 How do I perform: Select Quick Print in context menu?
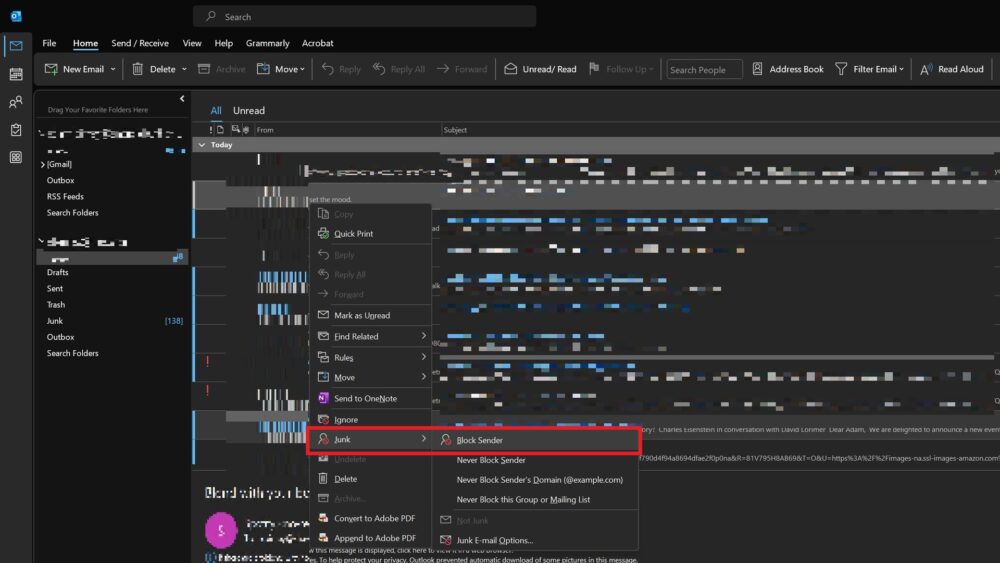(353, 234)
